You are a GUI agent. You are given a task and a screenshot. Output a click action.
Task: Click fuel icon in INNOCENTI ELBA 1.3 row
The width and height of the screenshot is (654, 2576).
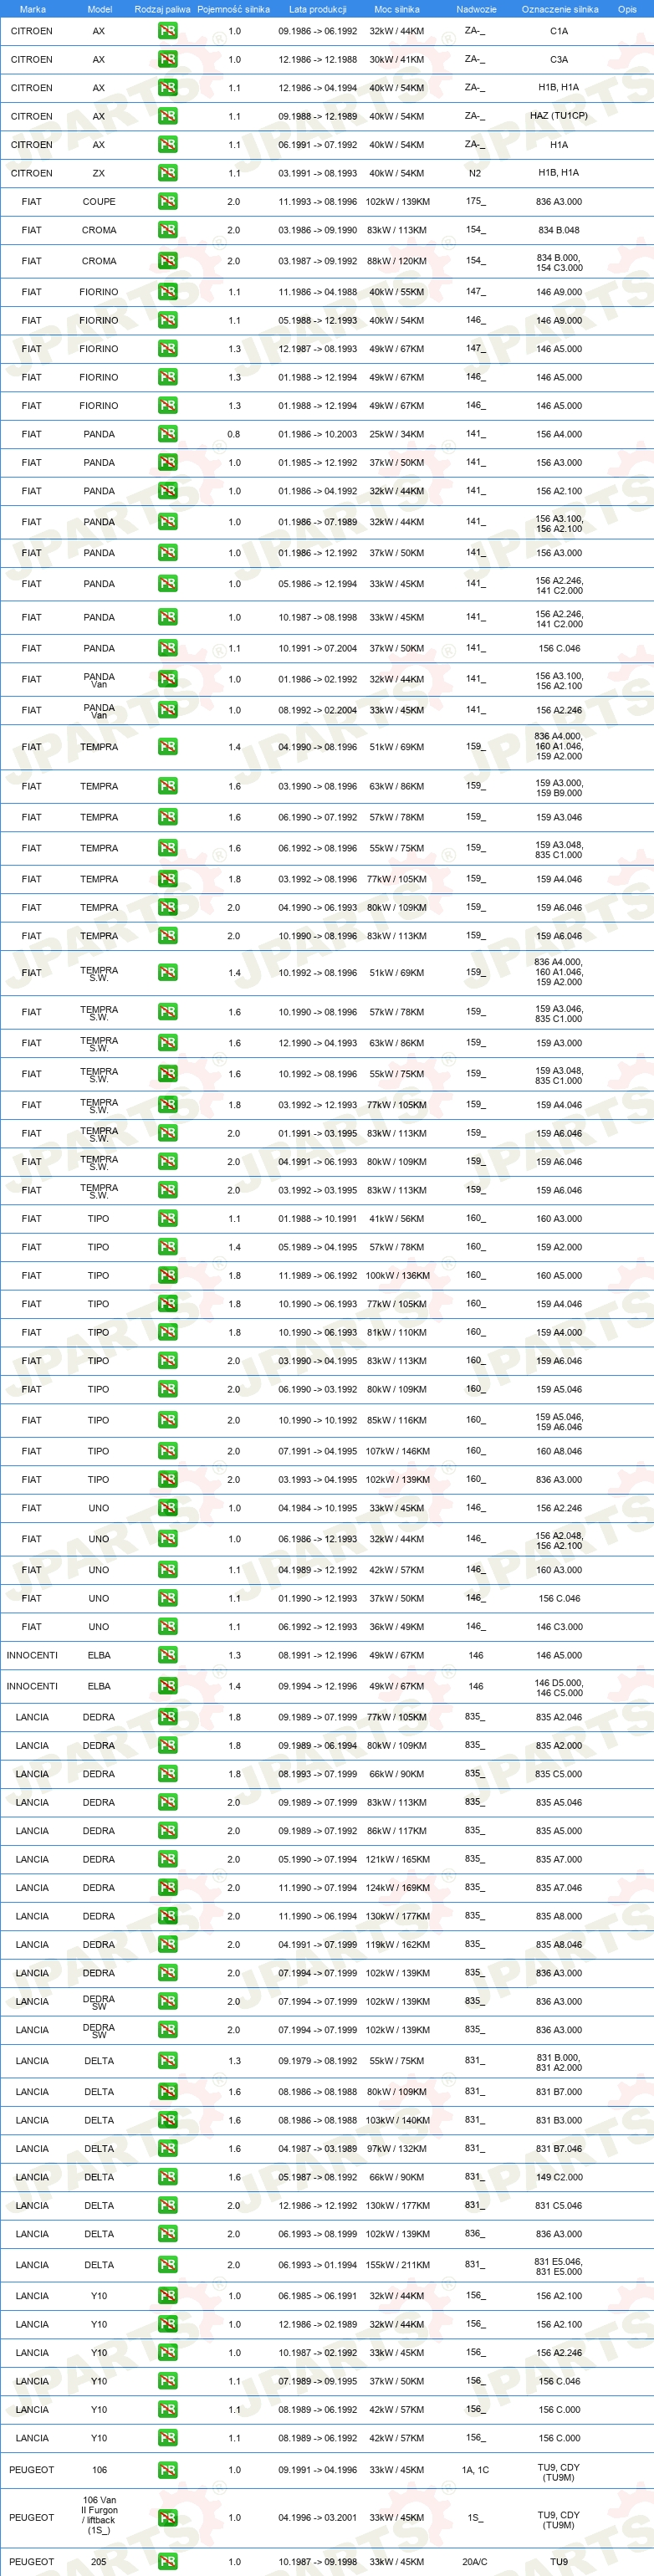point(167,1655)
